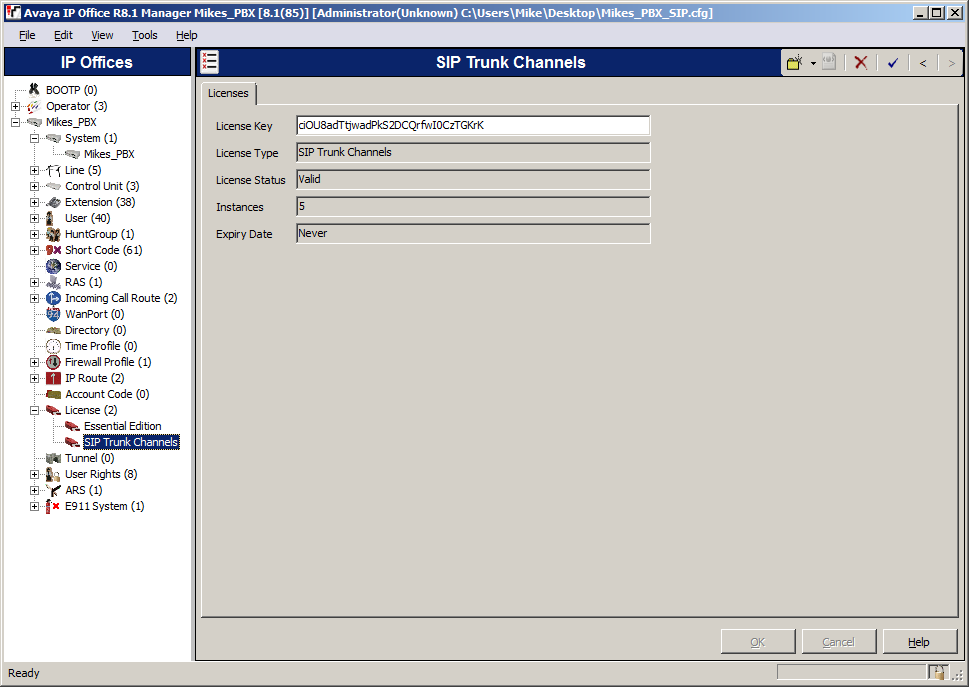This screenshot has height=687, width=969.
Task: Click the User person icon
Action: tap(50, 218)
